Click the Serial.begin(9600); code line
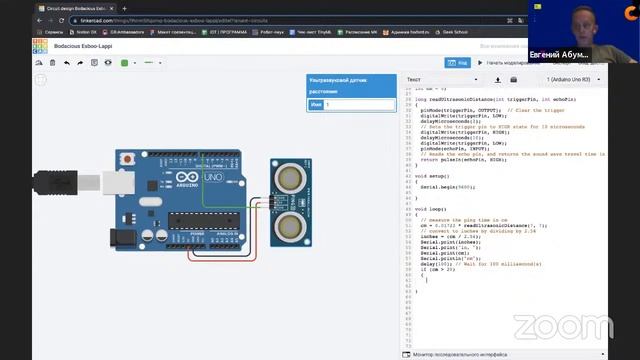Image resolution: width=640 pixels, height=360 pixels. tap(448, 187)
